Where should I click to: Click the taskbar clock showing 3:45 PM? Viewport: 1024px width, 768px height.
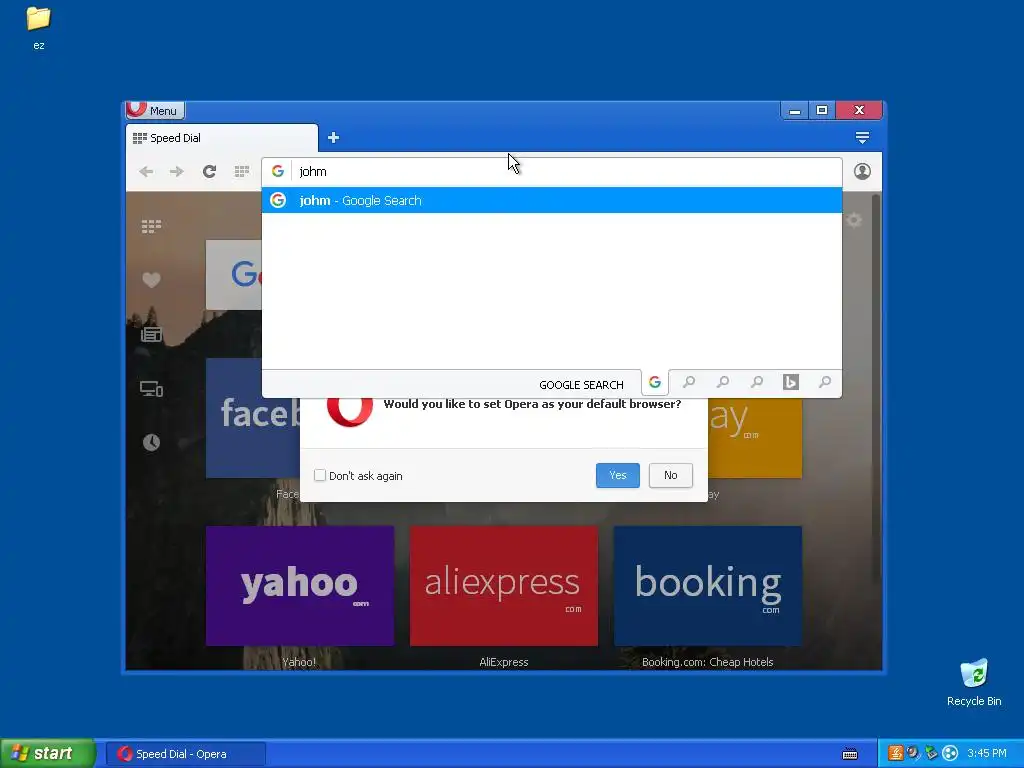(x=987, y=753)
